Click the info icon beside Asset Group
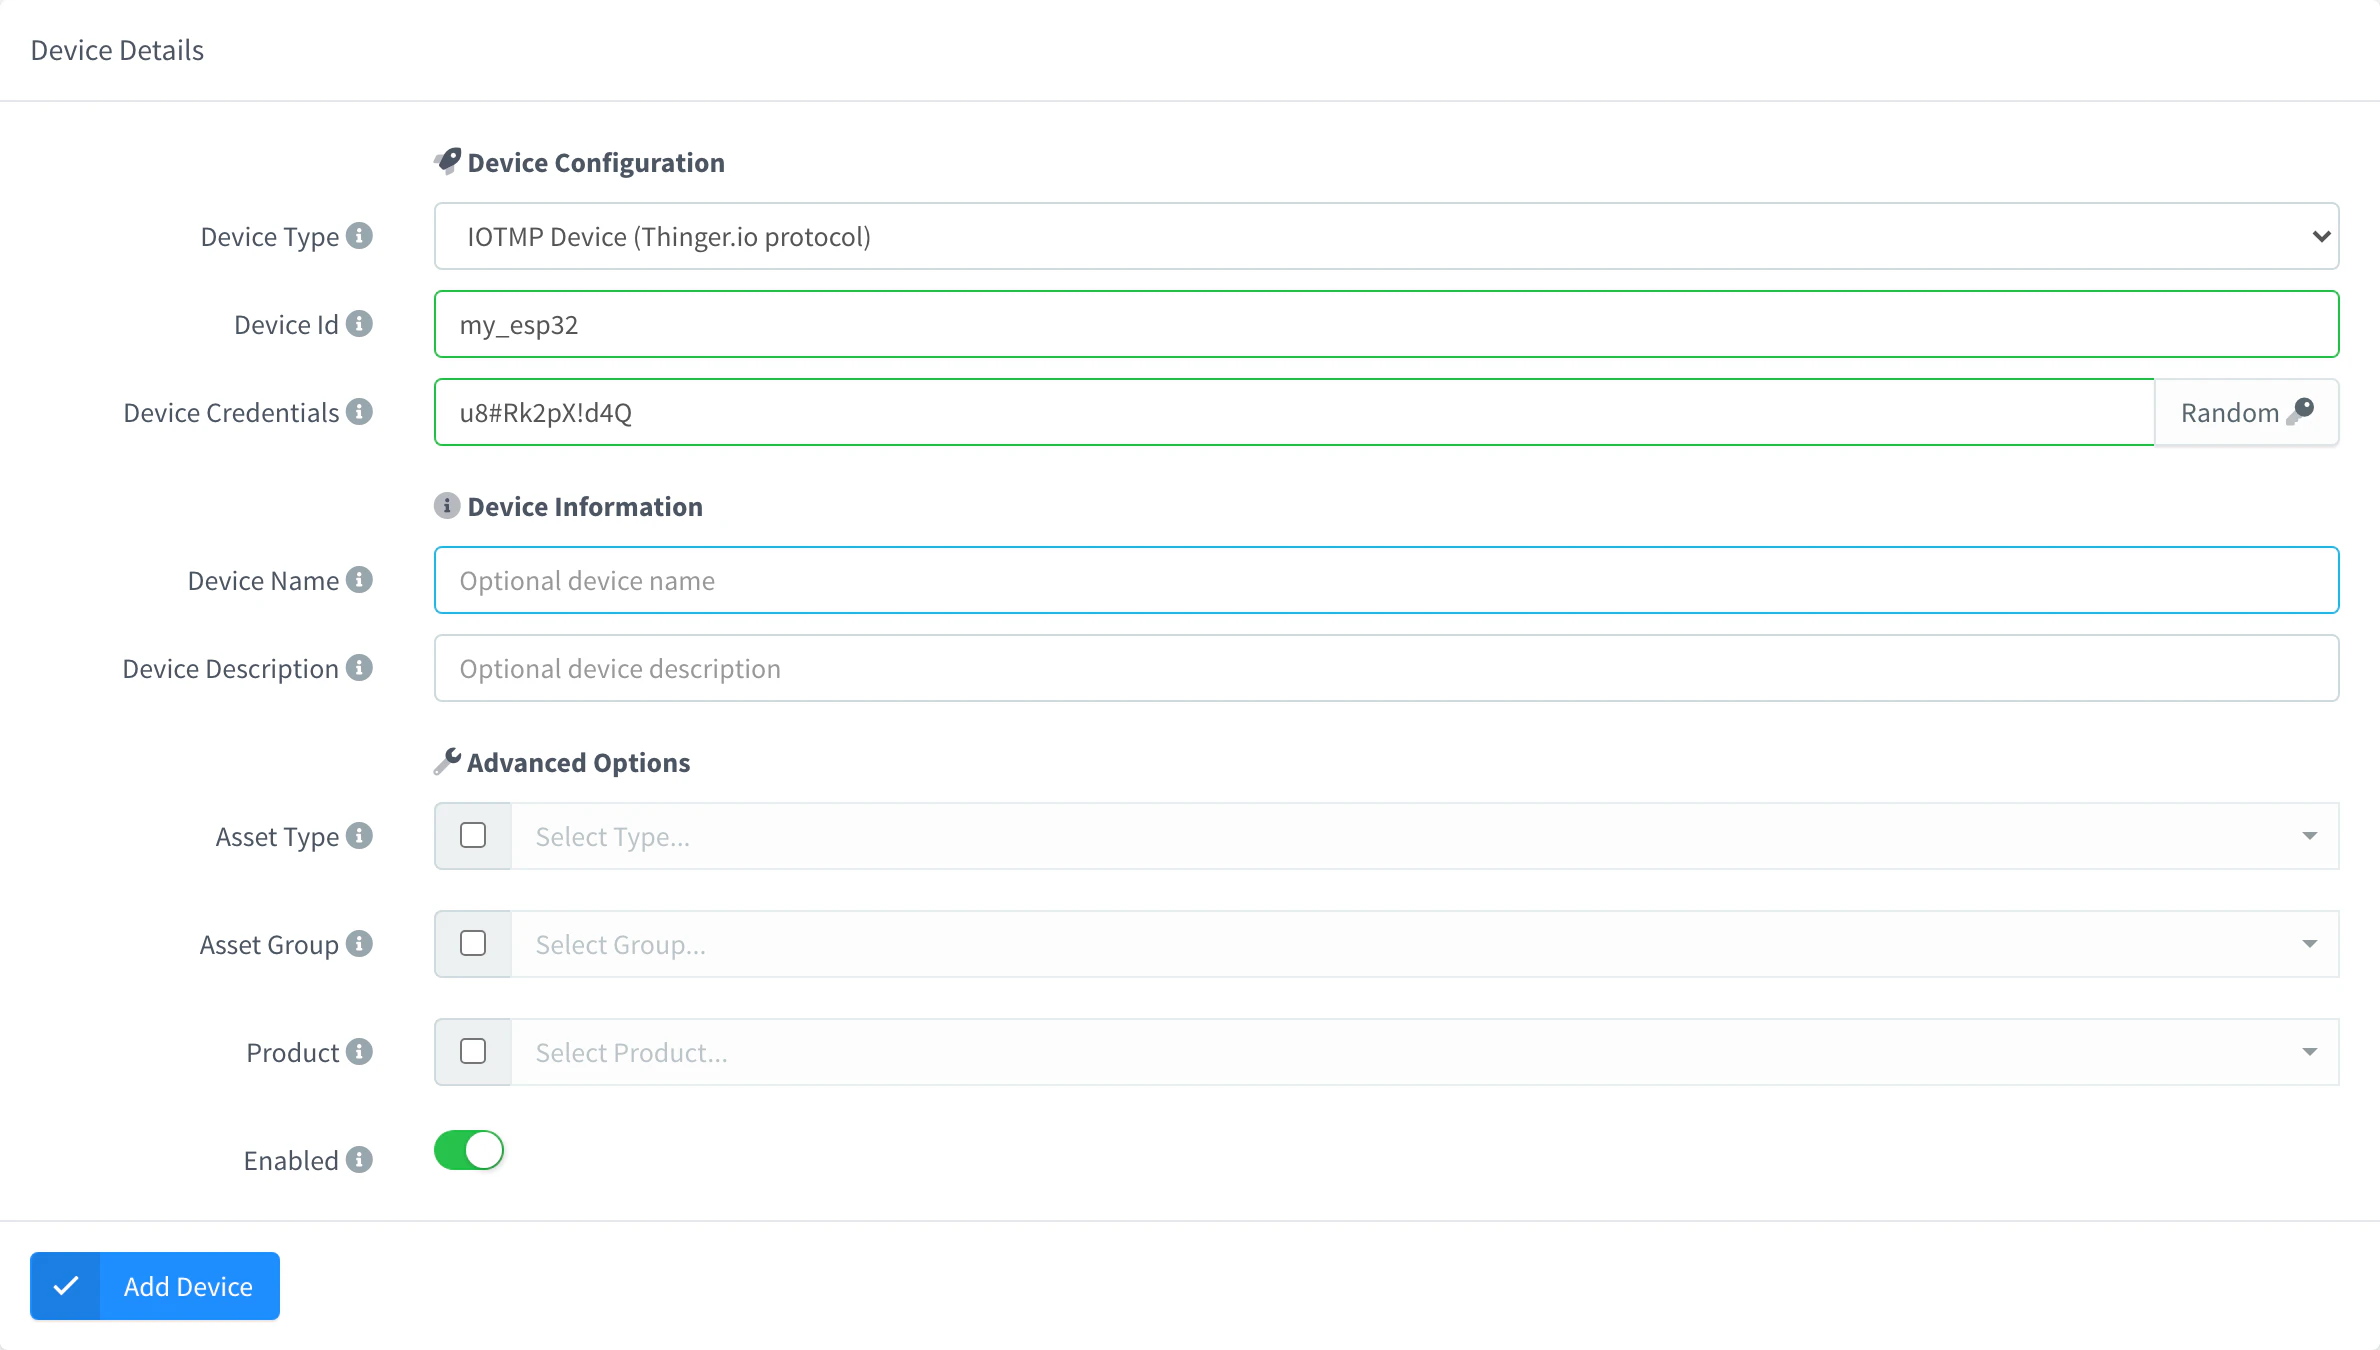This screenshot has width=2380, height=1350. (359, 944)
